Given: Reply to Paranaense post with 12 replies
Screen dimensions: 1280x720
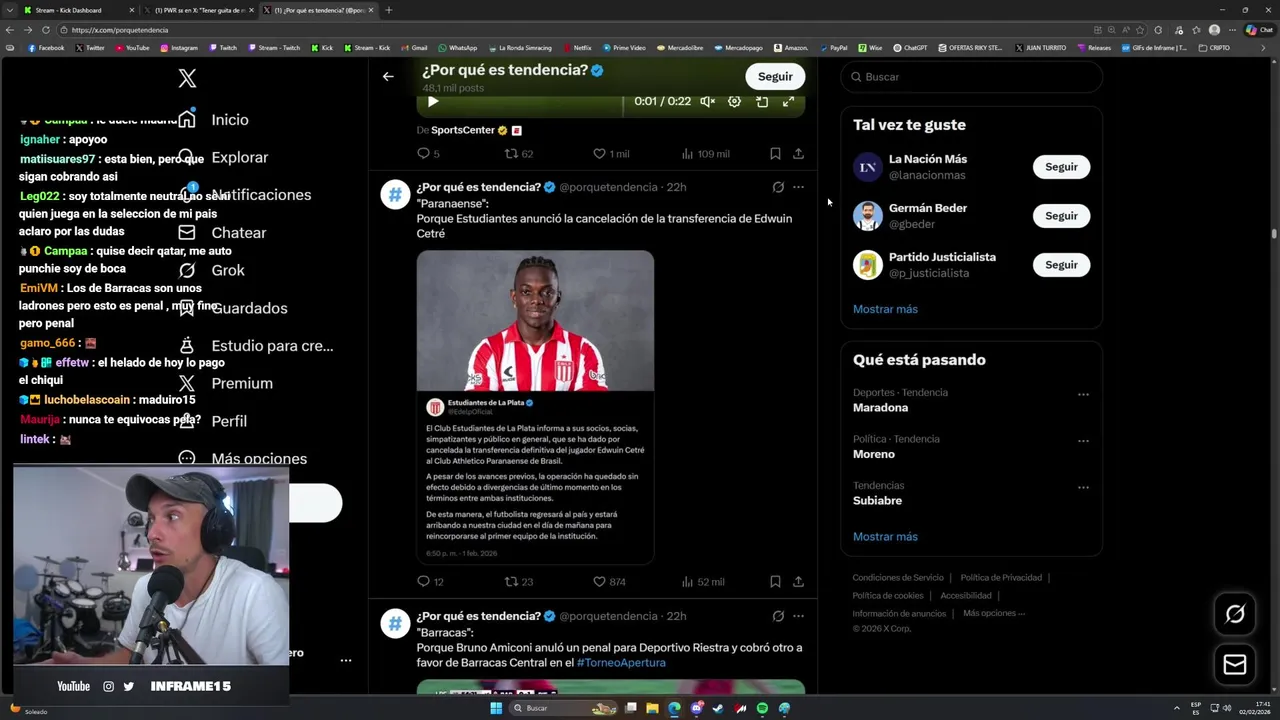Looking at the screenshot, I should tap(430, 581).
